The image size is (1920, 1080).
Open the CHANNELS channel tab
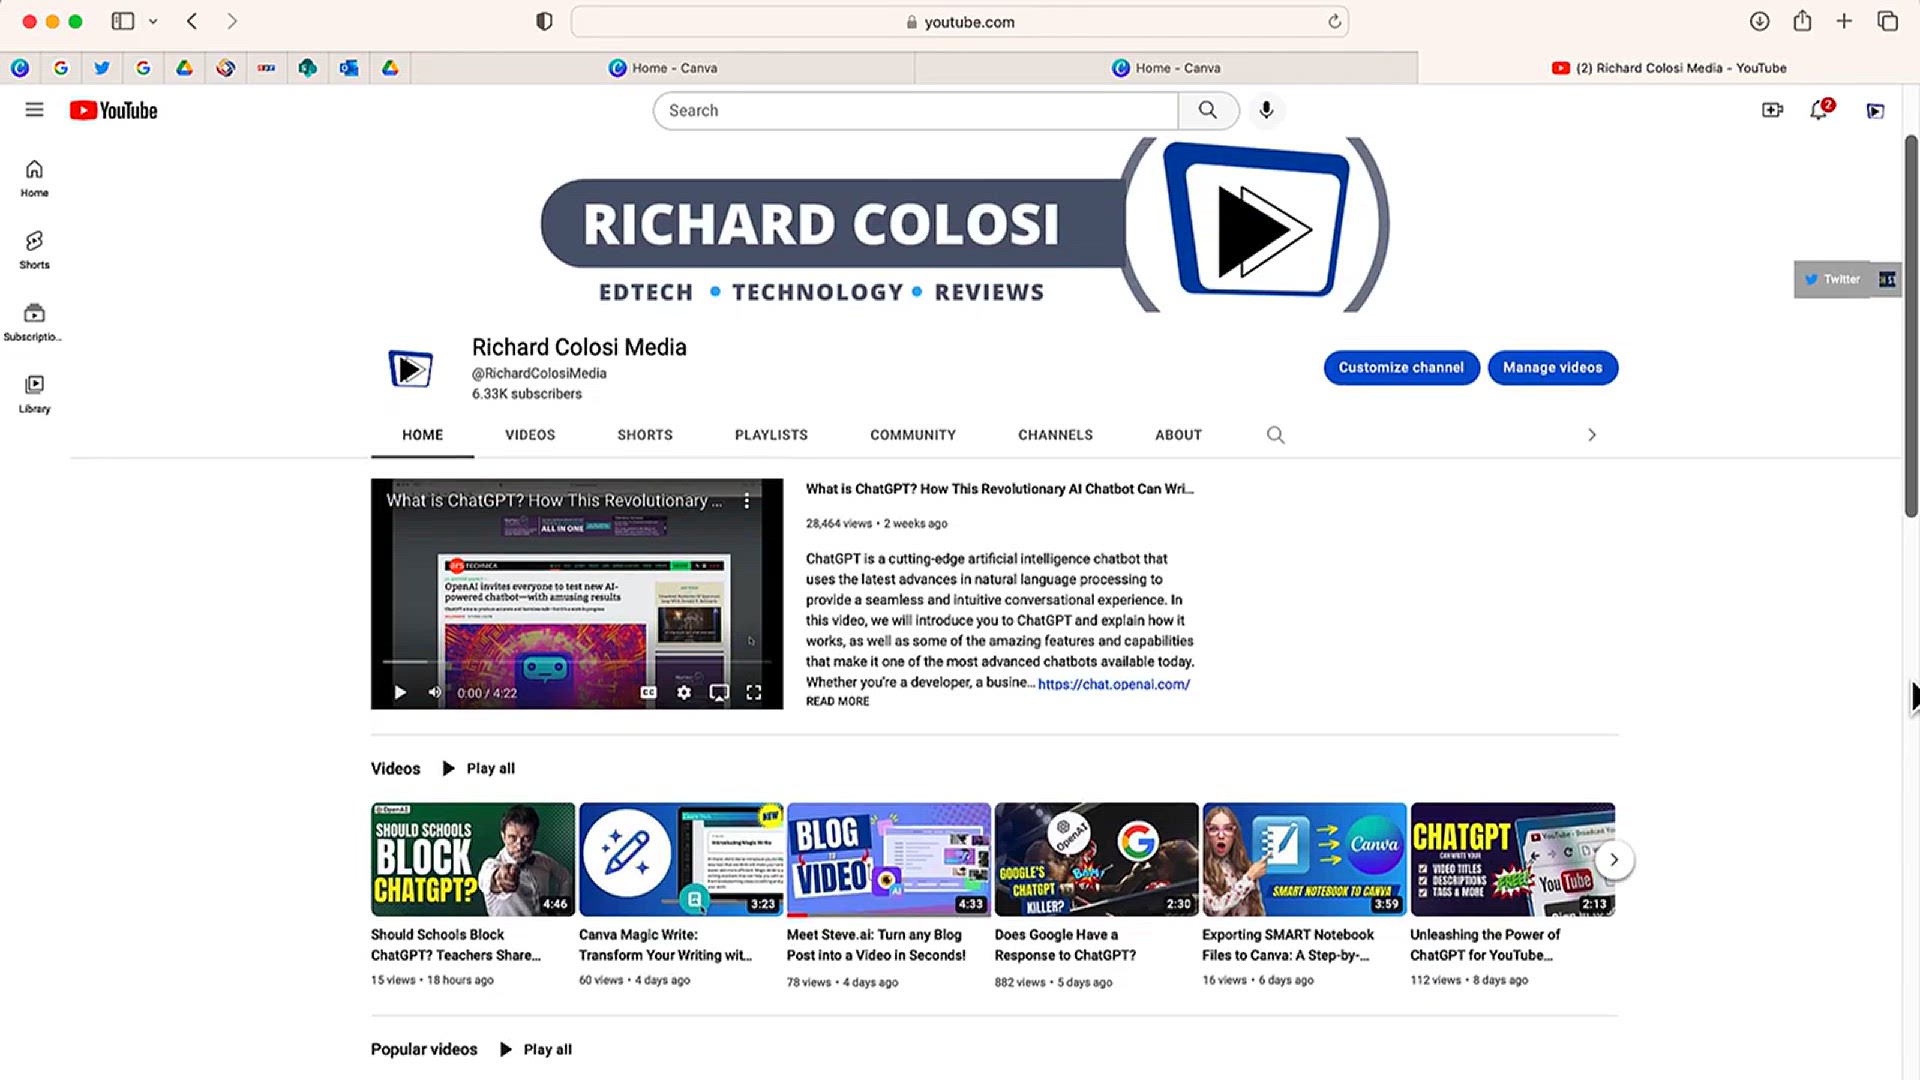pyautogui.click(x=1055, y=435)
